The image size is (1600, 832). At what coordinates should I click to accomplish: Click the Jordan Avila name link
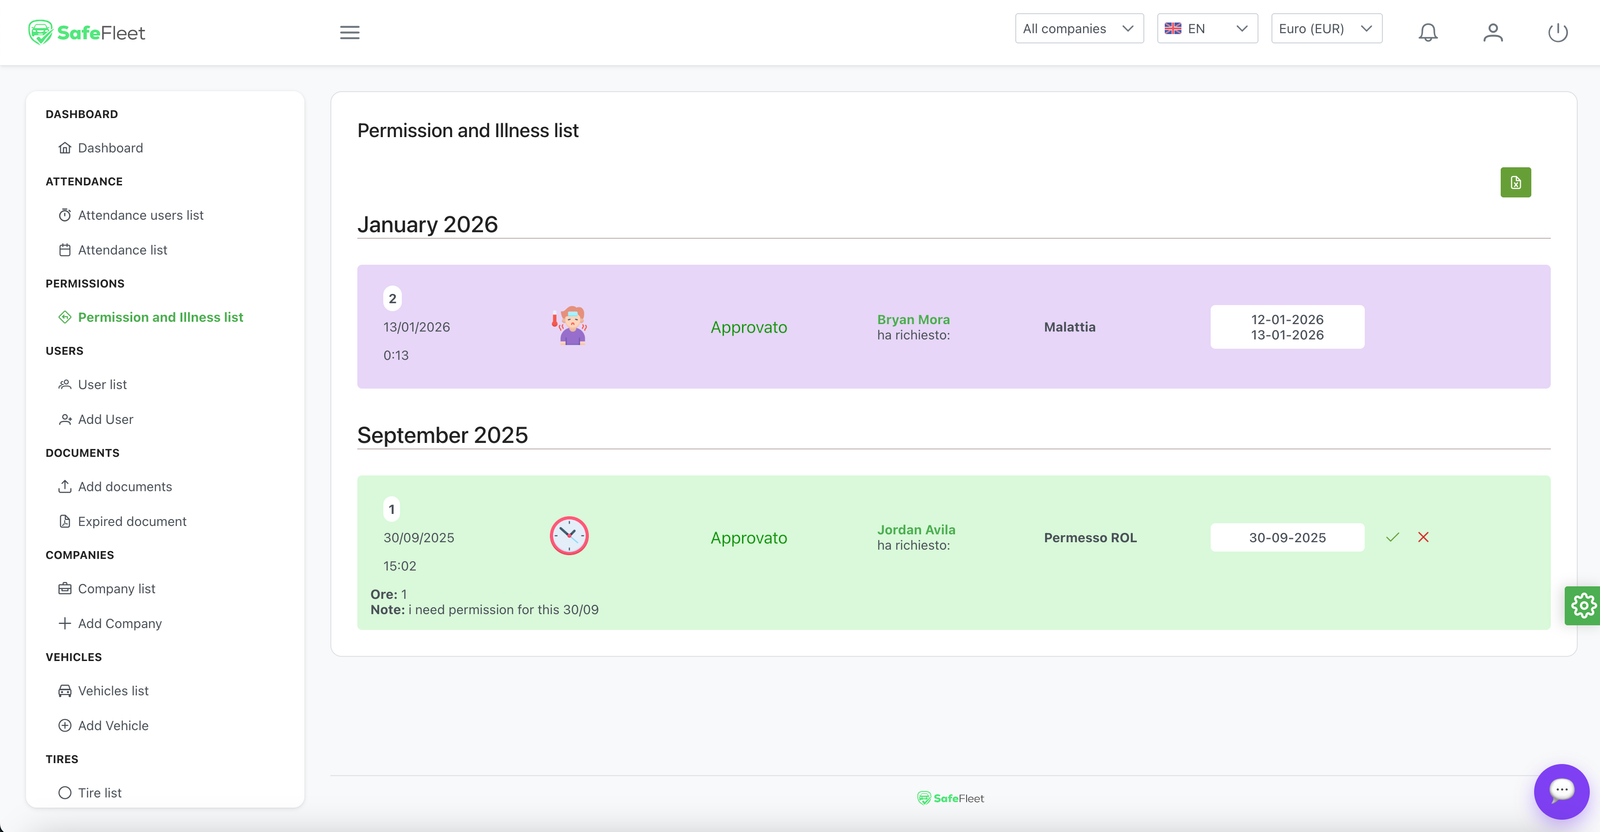click(x=916, y=530)
